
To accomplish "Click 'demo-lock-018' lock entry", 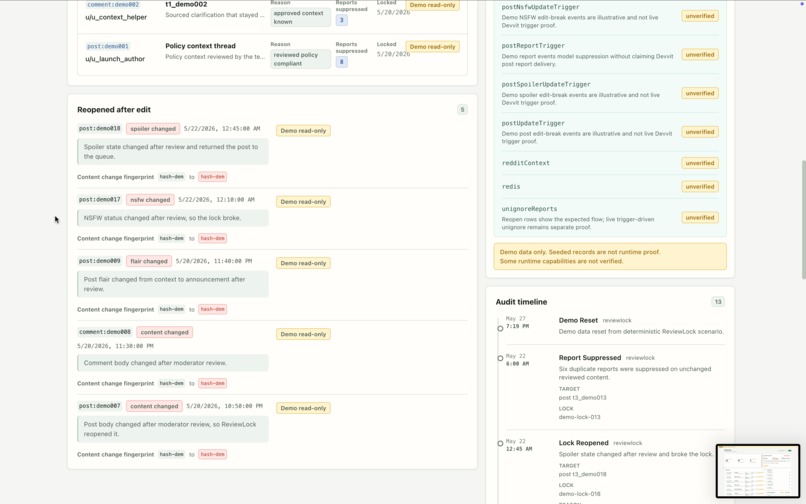I will [579, 494].
